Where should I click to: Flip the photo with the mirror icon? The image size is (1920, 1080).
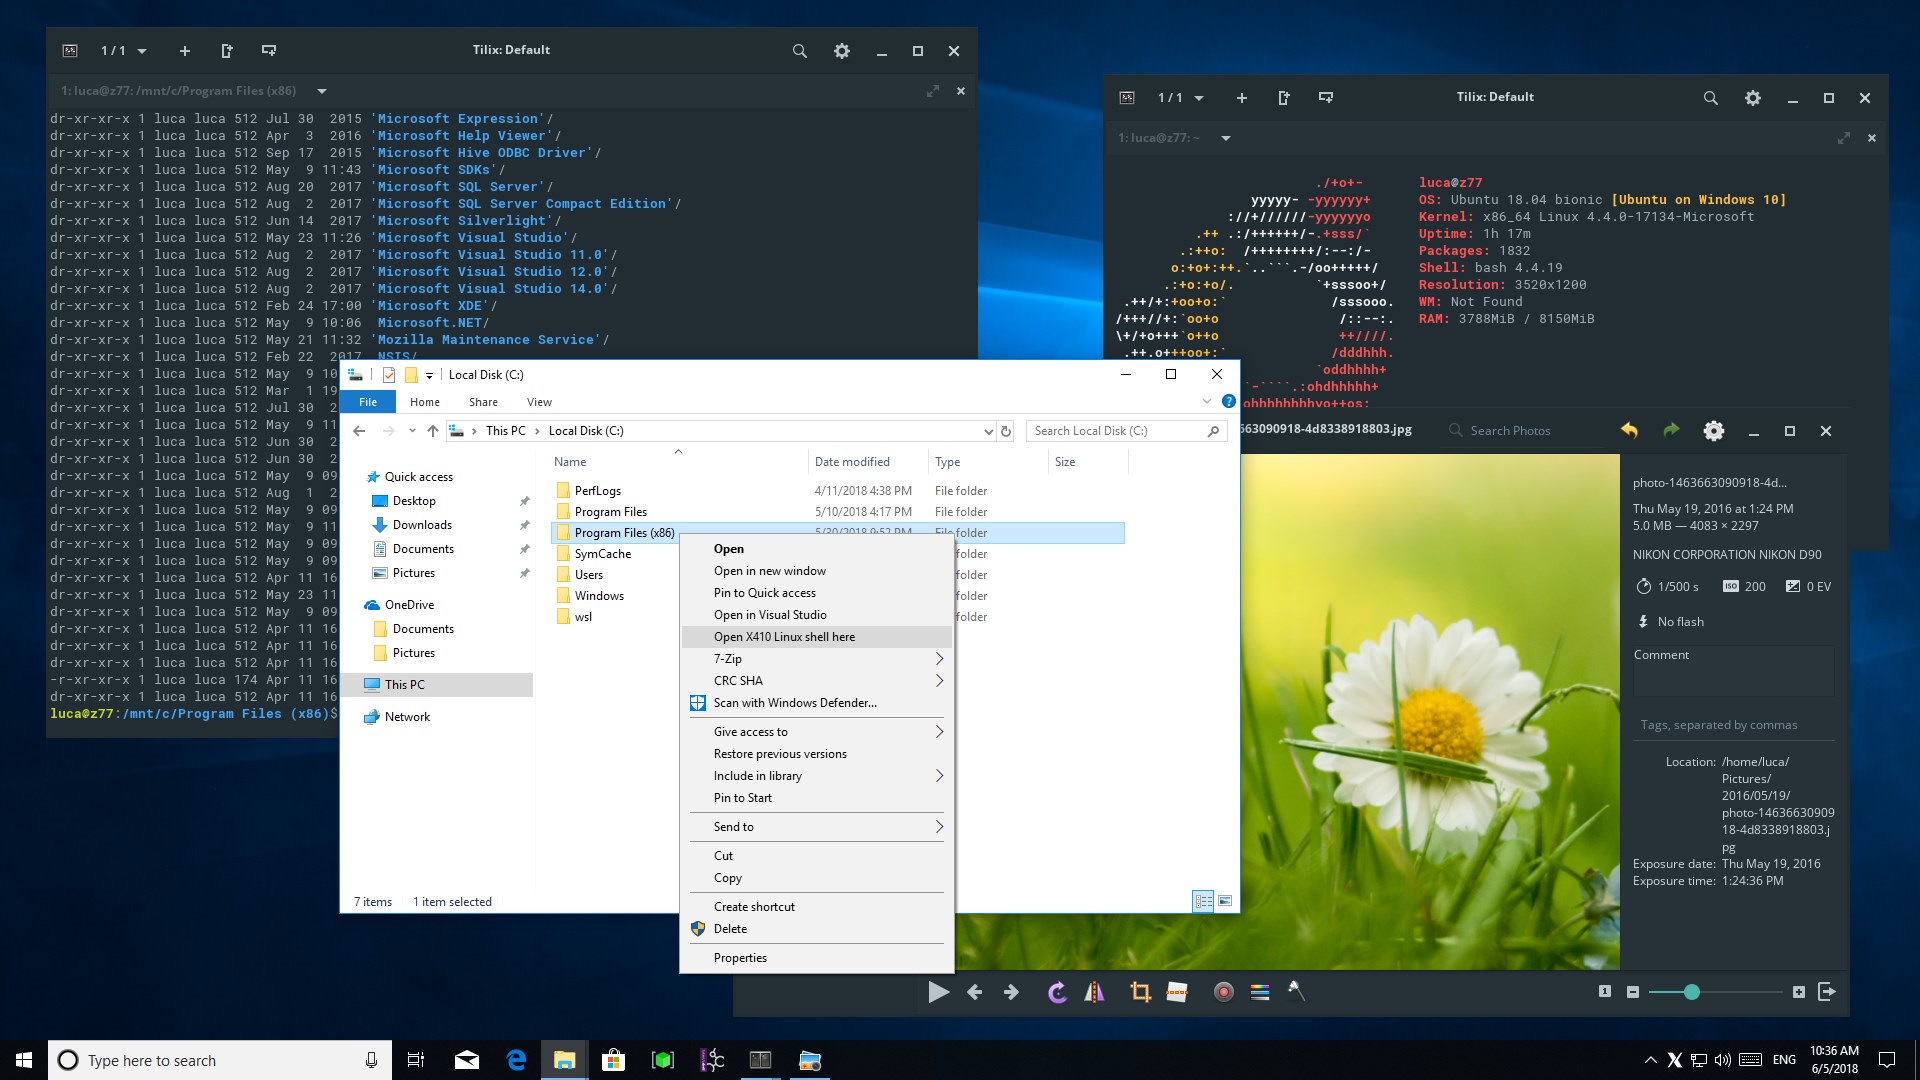tap(1095, 992)
